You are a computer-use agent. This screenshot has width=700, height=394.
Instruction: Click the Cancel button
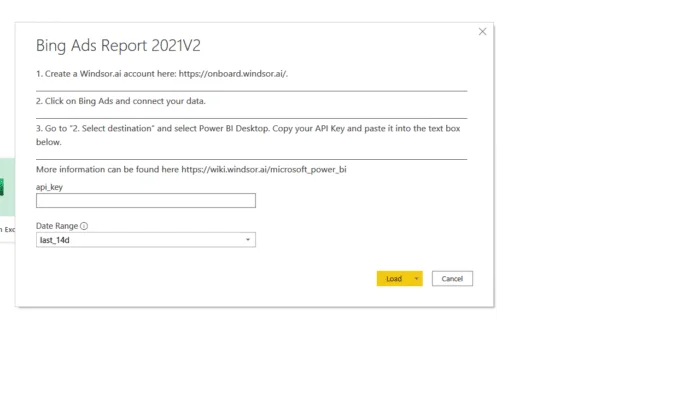tap(452, 278)
